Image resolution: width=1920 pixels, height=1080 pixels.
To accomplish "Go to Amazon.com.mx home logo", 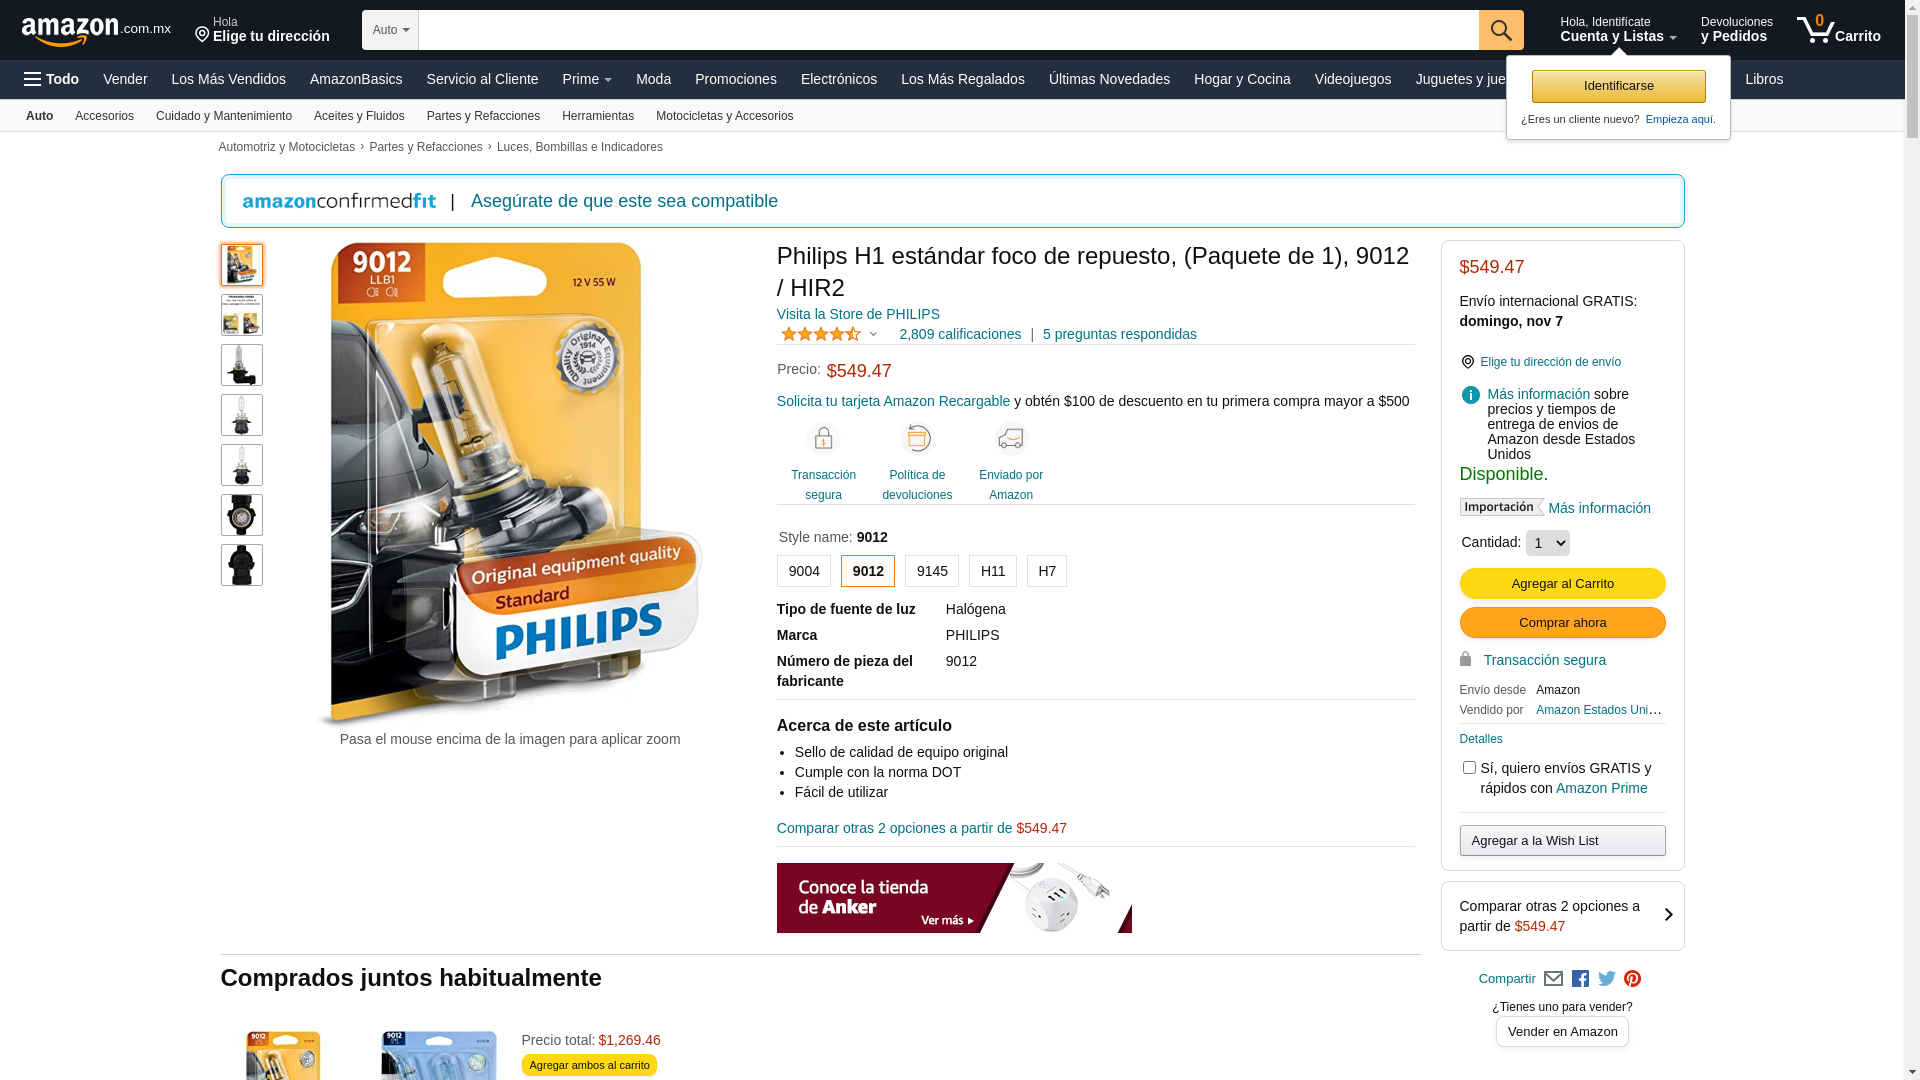I will pos(96,31).
